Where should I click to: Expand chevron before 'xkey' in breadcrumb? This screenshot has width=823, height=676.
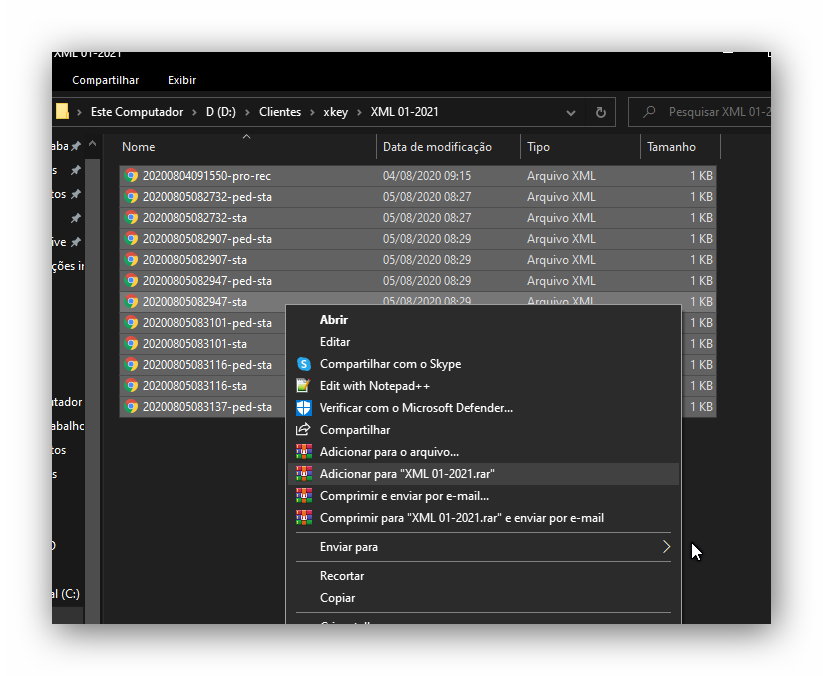[312, 112]
